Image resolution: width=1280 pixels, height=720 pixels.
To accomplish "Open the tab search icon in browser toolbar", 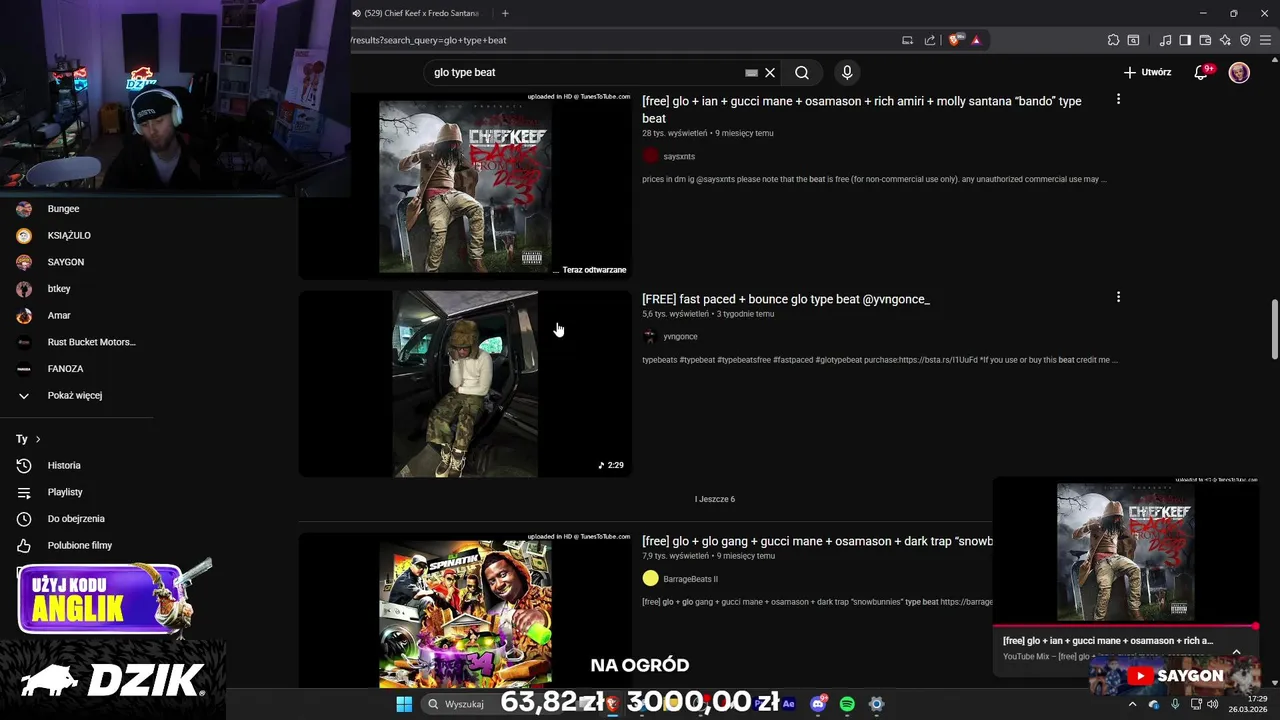I will (1133, 40).
